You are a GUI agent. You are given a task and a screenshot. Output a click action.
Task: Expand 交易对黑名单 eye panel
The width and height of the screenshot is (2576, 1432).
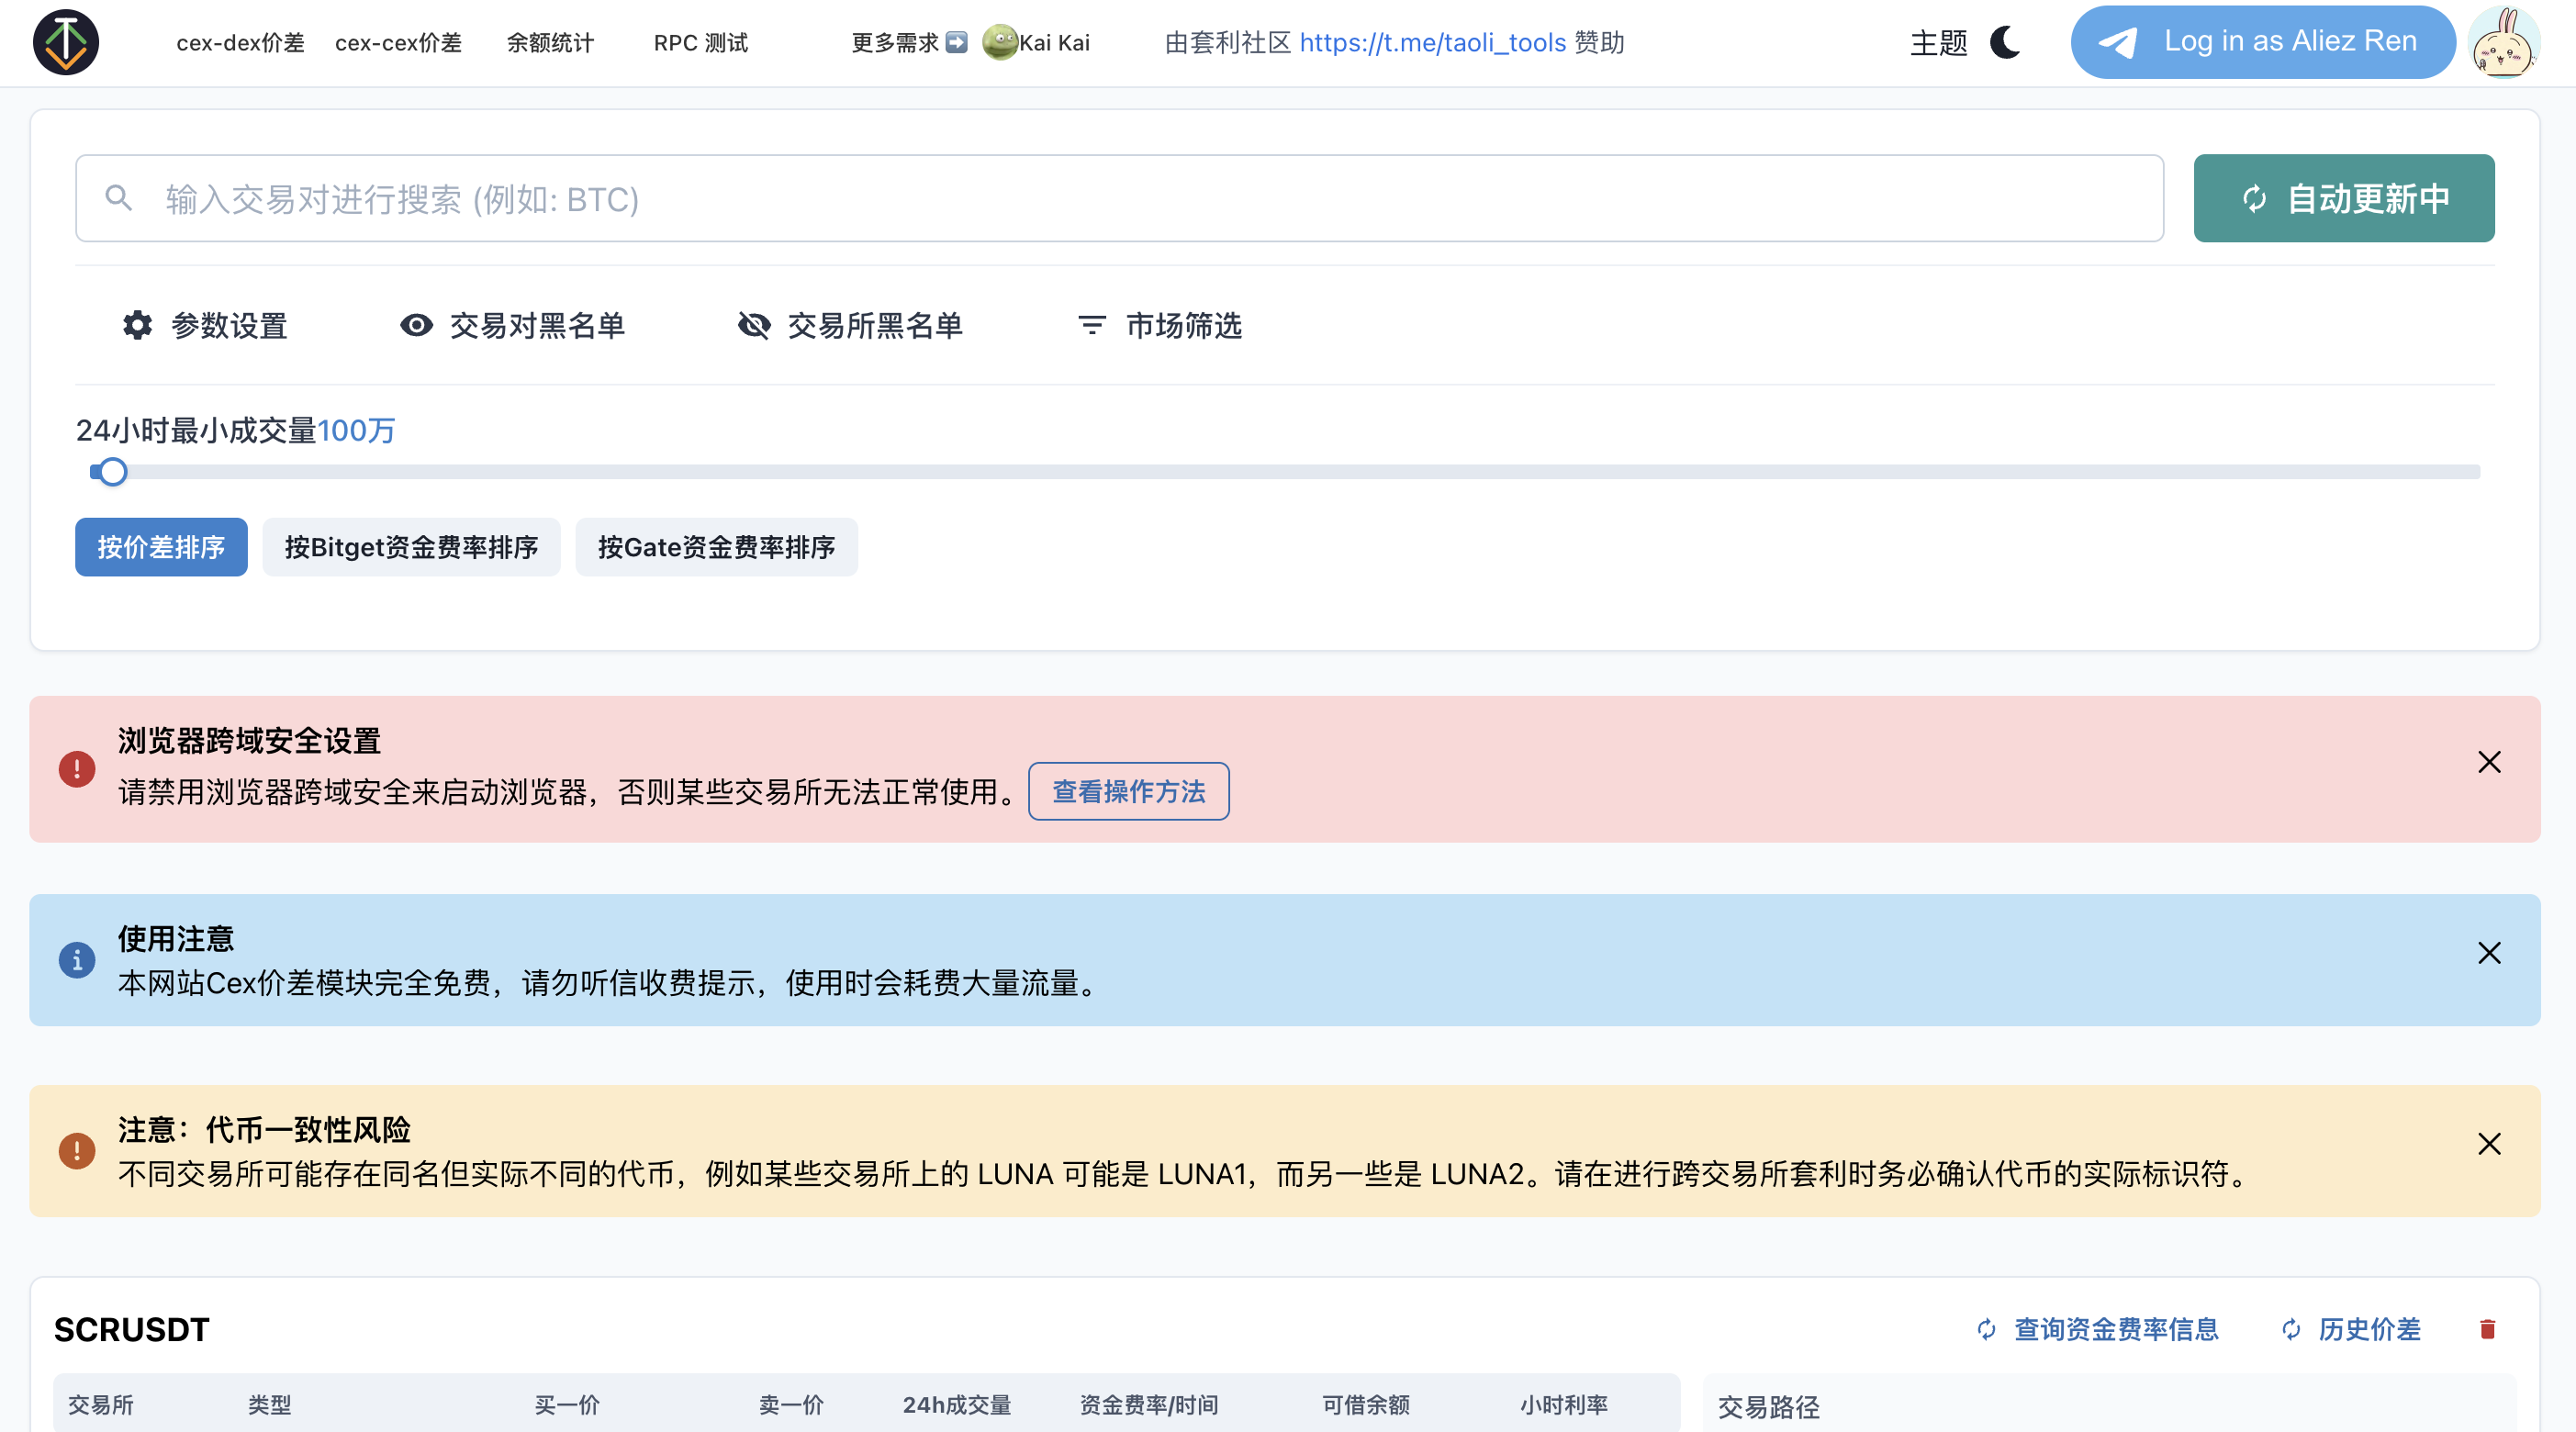pos(512,325)
